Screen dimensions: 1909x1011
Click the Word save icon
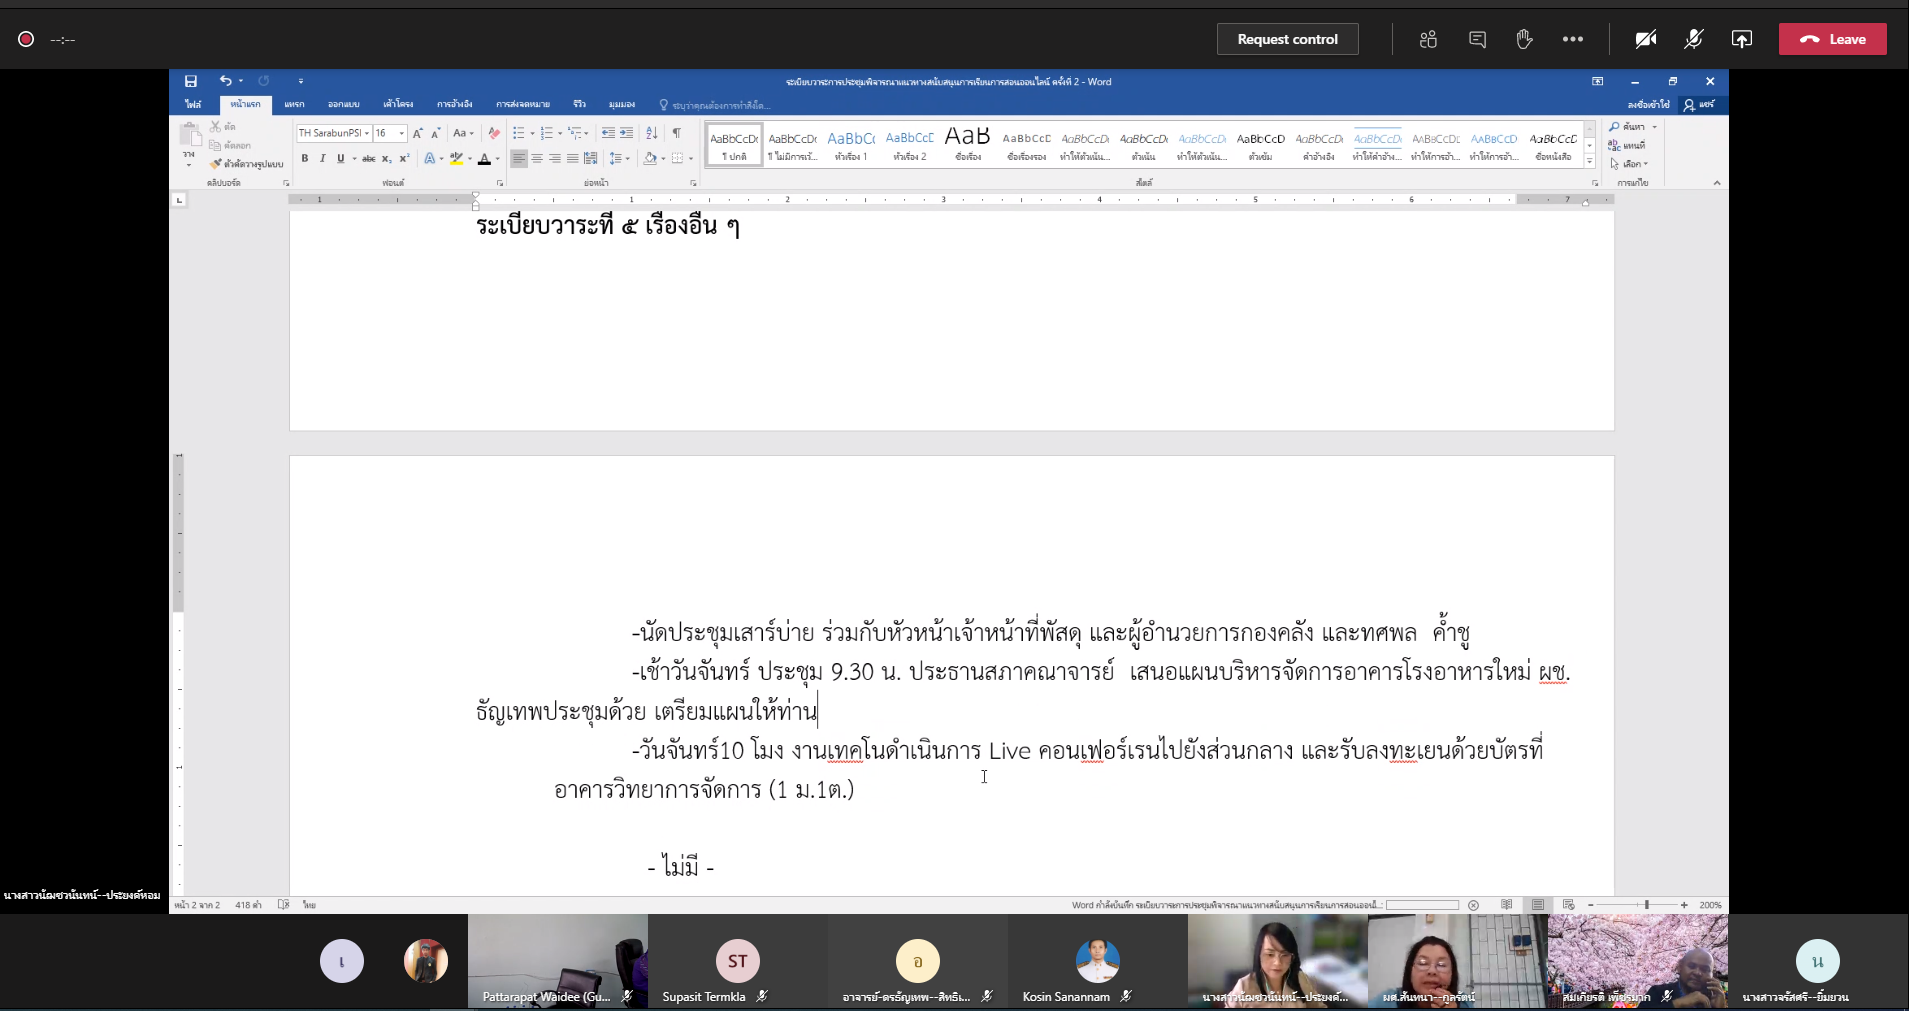(x=191, y=81)
